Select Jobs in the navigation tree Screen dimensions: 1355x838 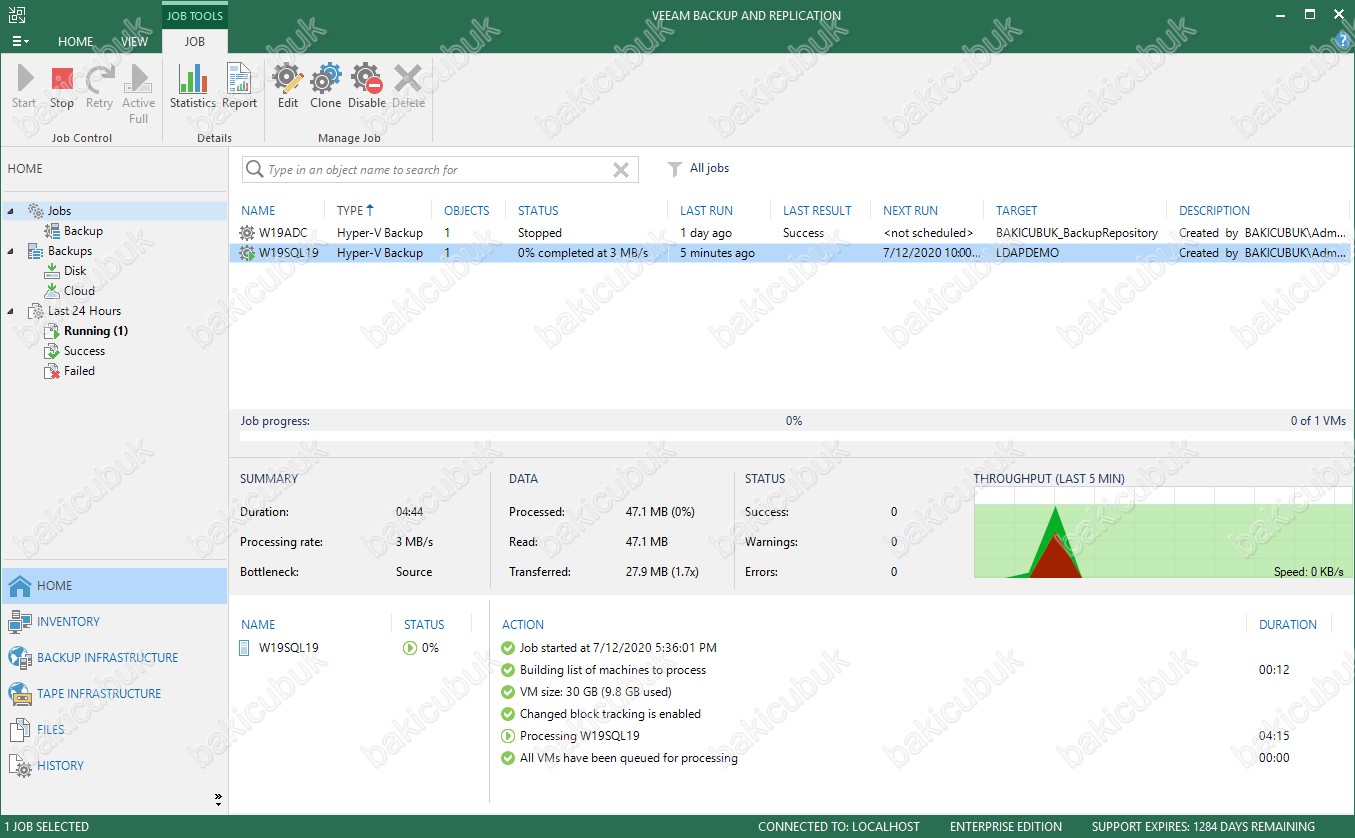(59, 211)
